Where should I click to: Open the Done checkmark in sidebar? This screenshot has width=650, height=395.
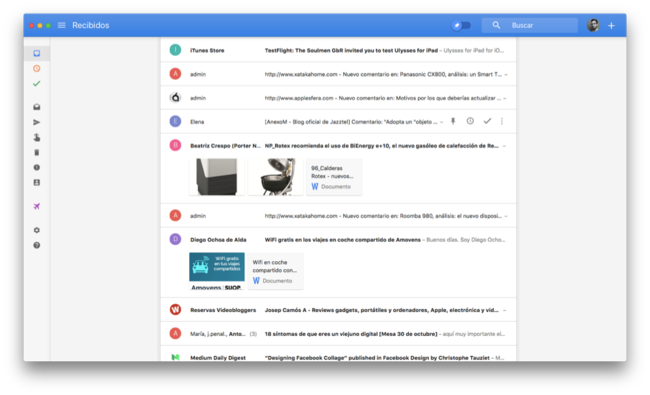click(x=37, y=84)
